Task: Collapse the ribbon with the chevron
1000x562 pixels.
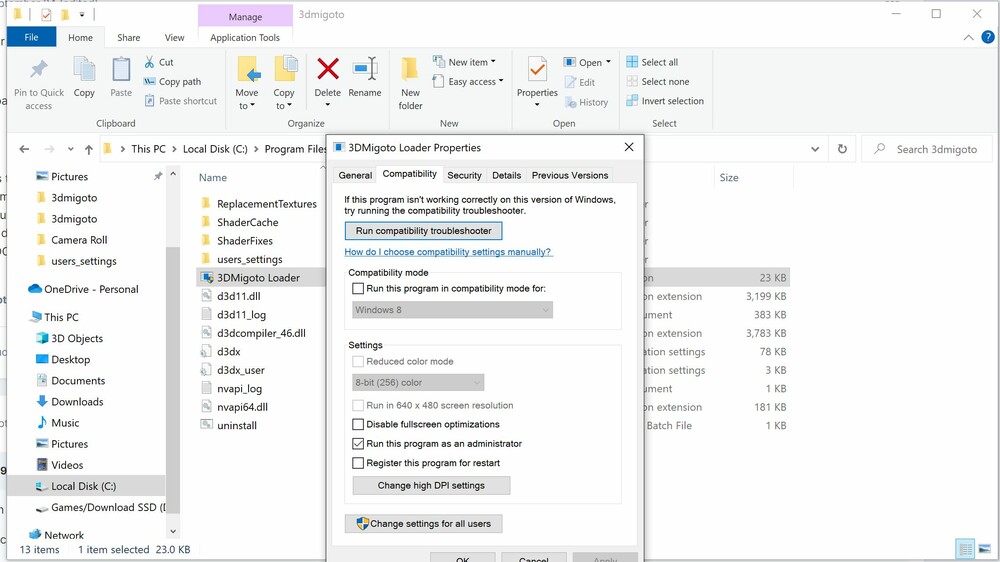Action: [968, 38]
